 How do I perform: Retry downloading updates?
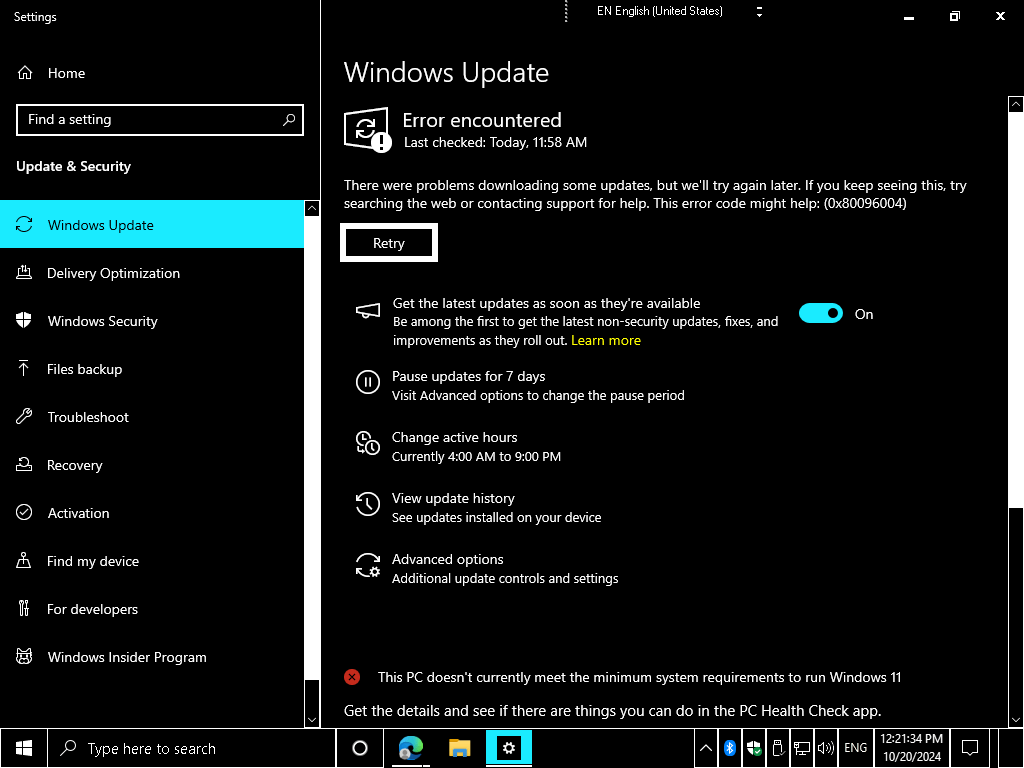(x=389, y=243)
